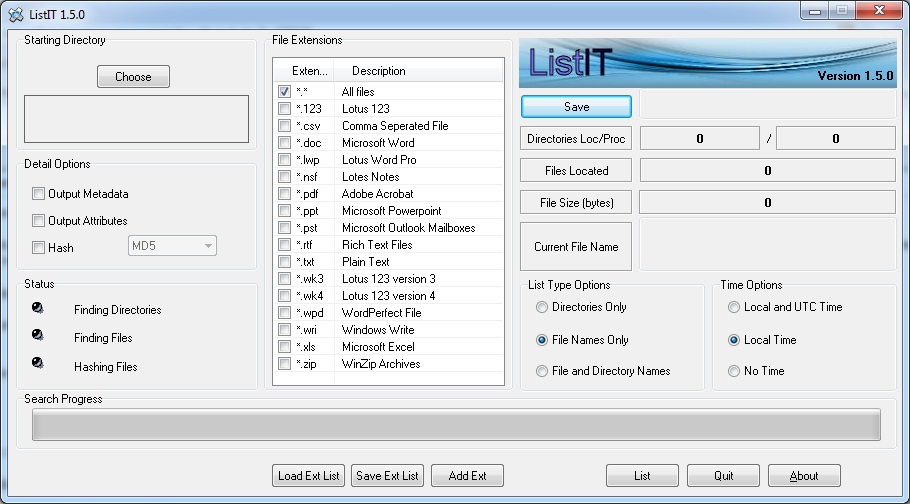Enable the Output Attributes checkbox
The width and height of the screenshot is (910, 504).
pos(38,221)
